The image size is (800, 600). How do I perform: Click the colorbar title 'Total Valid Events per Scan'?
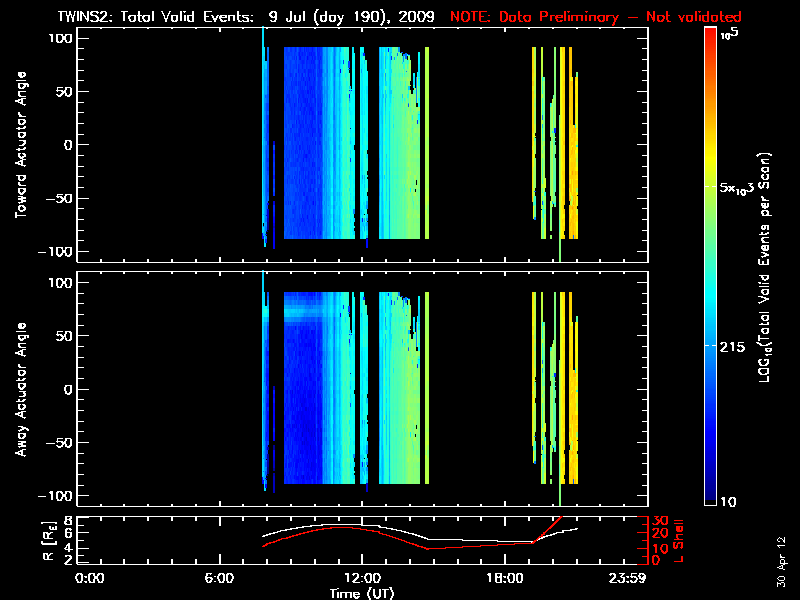click(767, 270)
